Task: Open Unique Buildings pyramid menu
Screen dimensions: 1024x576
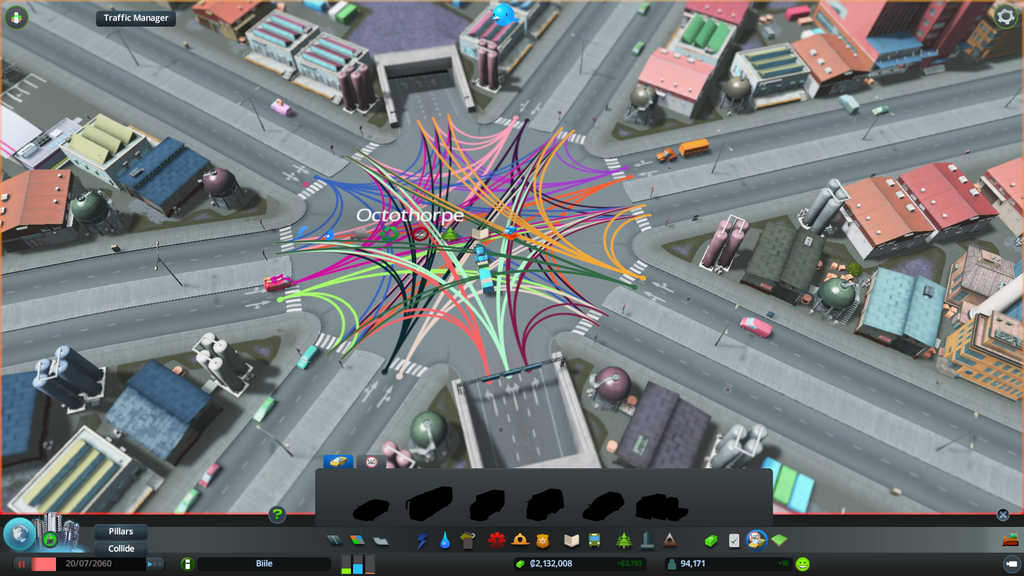Action: click(669, 540)
